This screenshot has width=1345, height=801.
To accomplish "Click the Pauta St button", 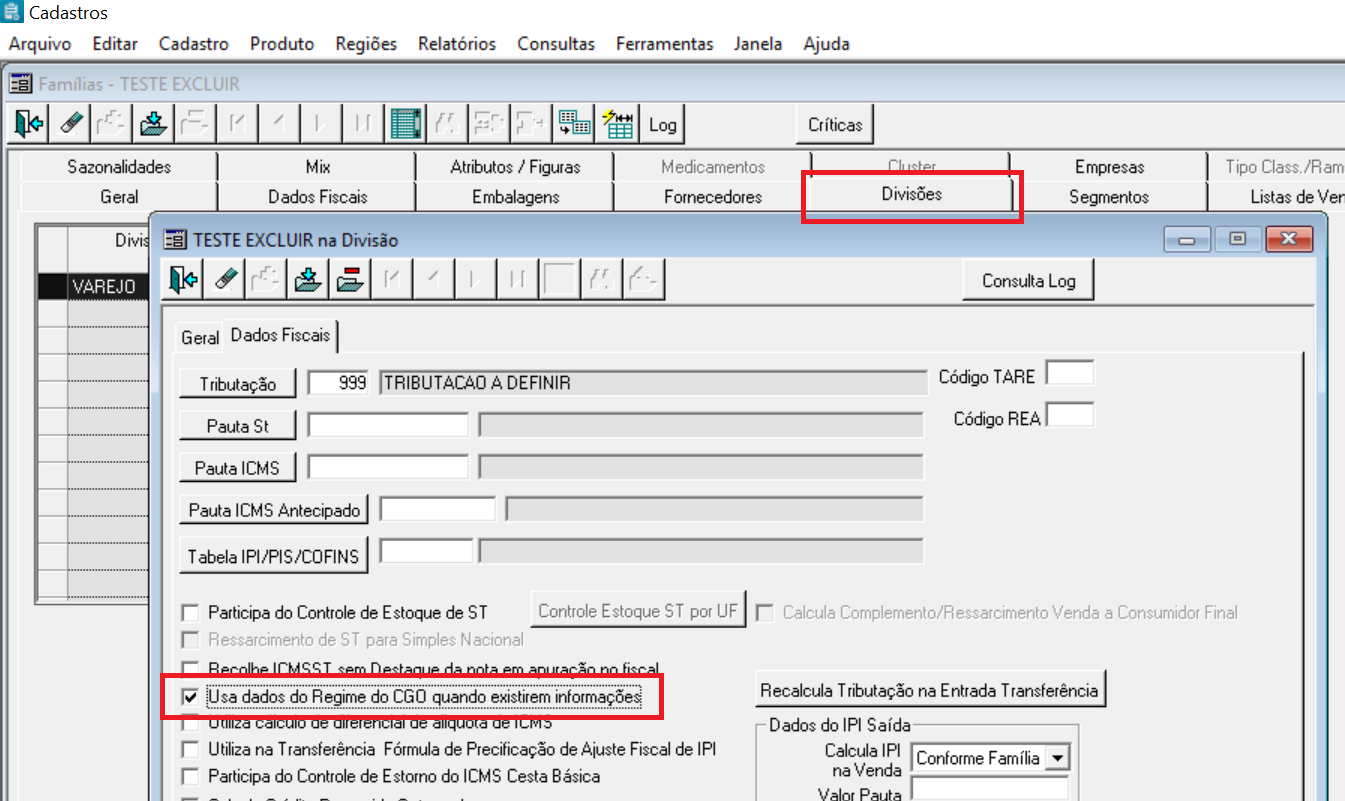I will pos(238,425).
